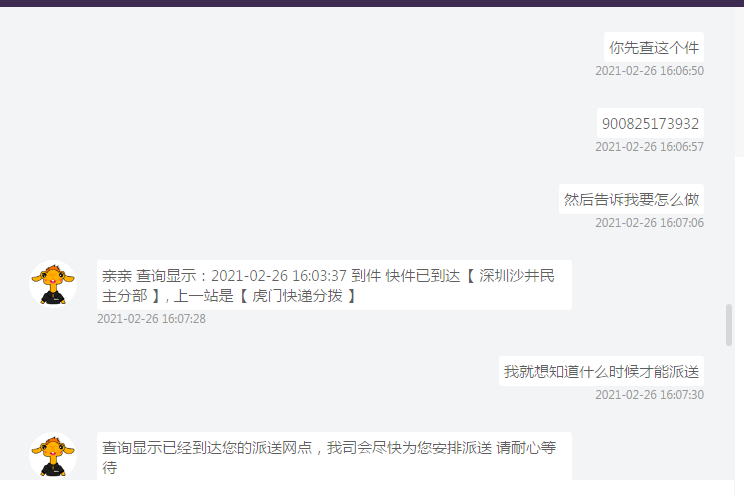This screenshot has width=744, height=497.
Task: Click the timestamp 2021-02-26 16:06:50
Action: (650, 71)
